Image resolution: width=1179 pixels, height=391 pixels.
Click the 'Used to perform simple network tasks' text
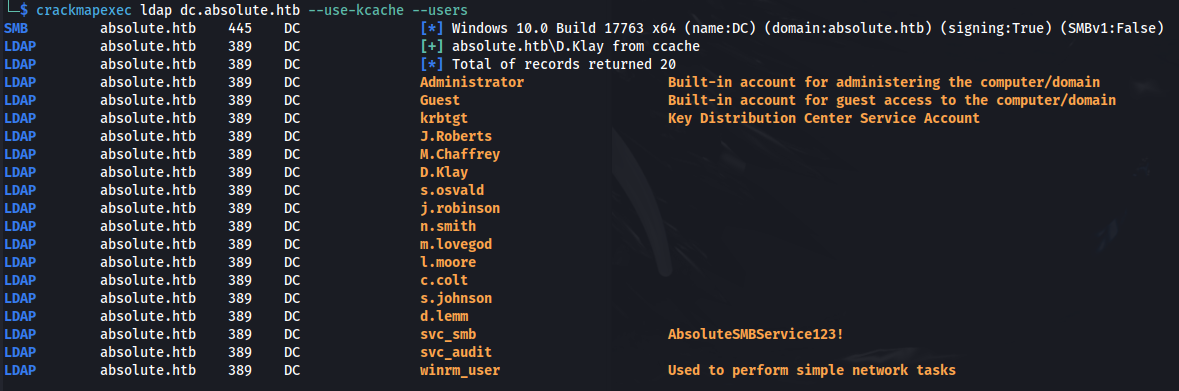[811, 371]
